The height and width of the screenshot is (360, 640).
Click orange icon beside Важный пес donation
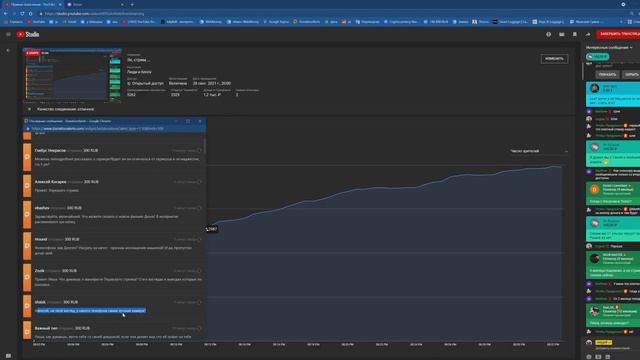tap(27, 331)
